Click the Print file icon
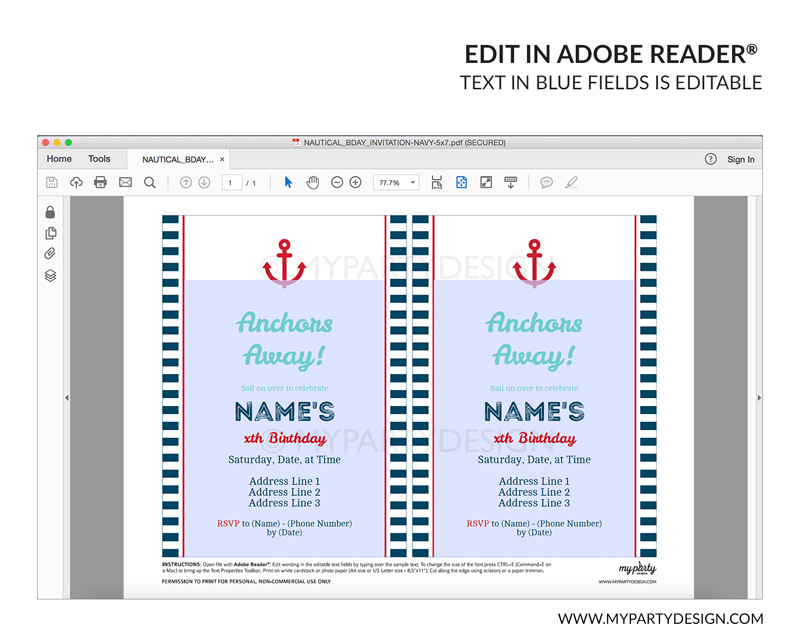 tap(100, 182)
